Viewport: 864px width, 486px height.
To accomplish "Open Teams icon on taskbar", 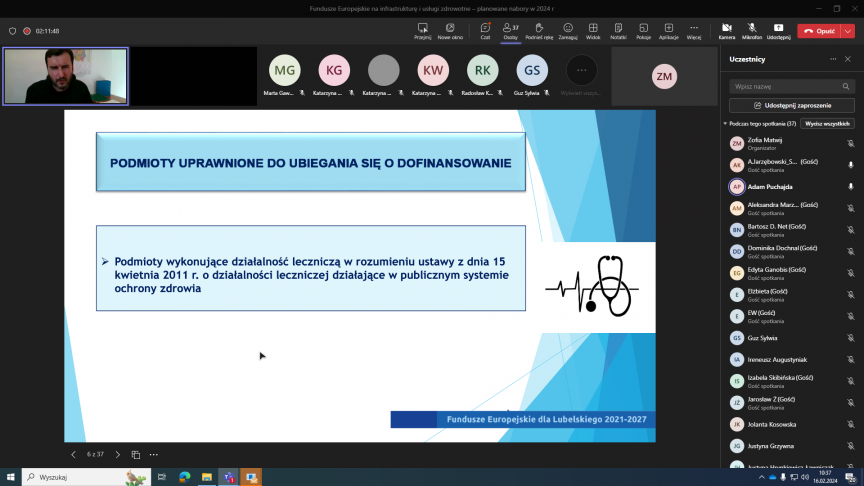I will tap(229, 477).
